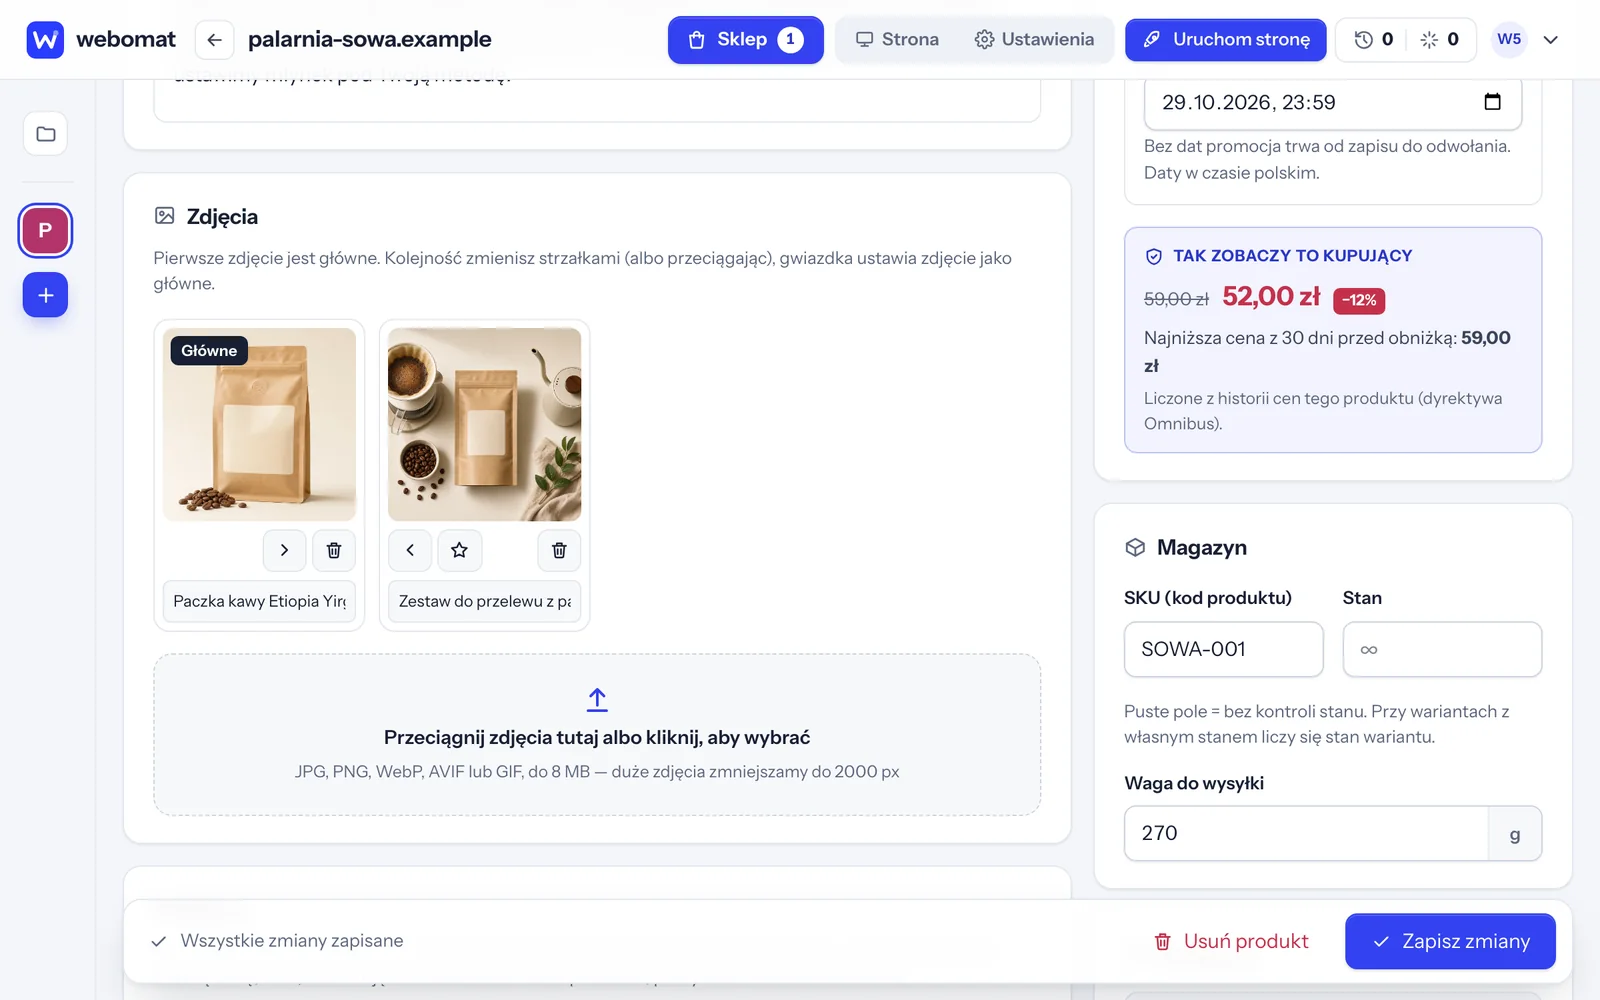The height and width of the screenshot is (1000, 1600).
Task: Click the Stan stock quantity field
Action: pyautogui.click(x=1442, y=649)
